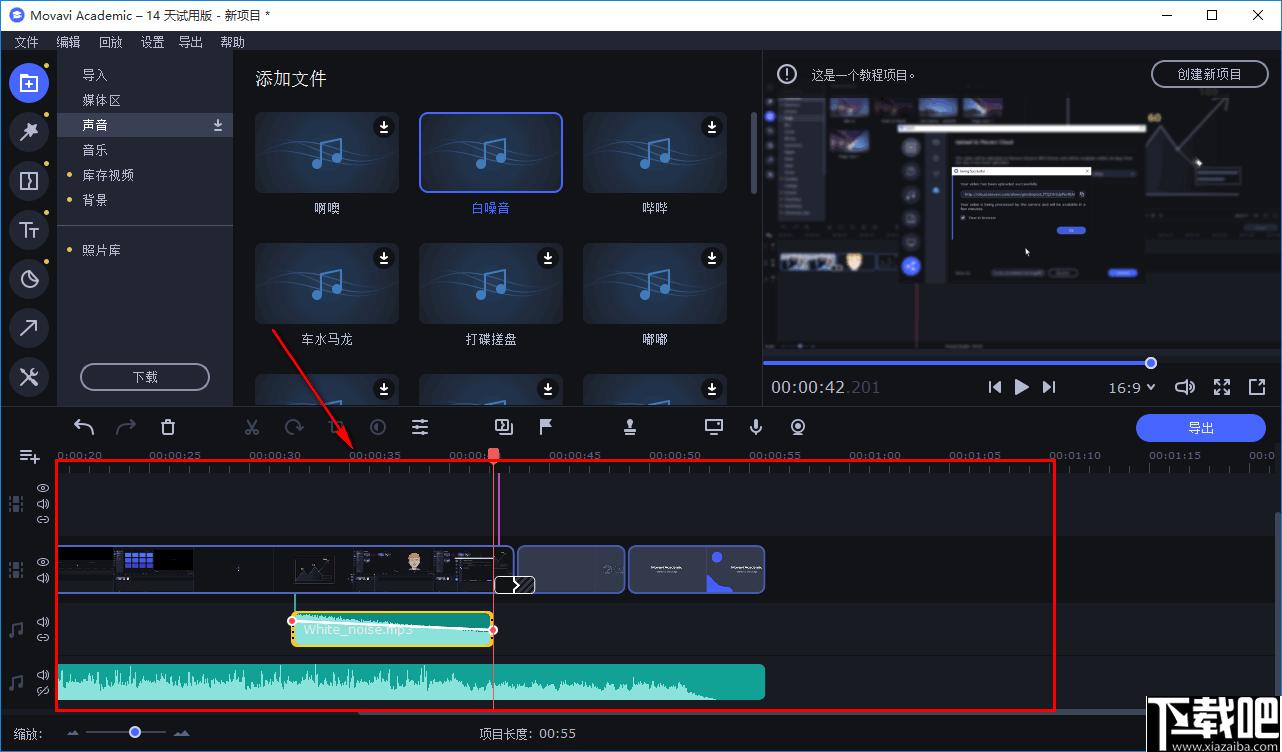Mute the main video track speaker

43,578
